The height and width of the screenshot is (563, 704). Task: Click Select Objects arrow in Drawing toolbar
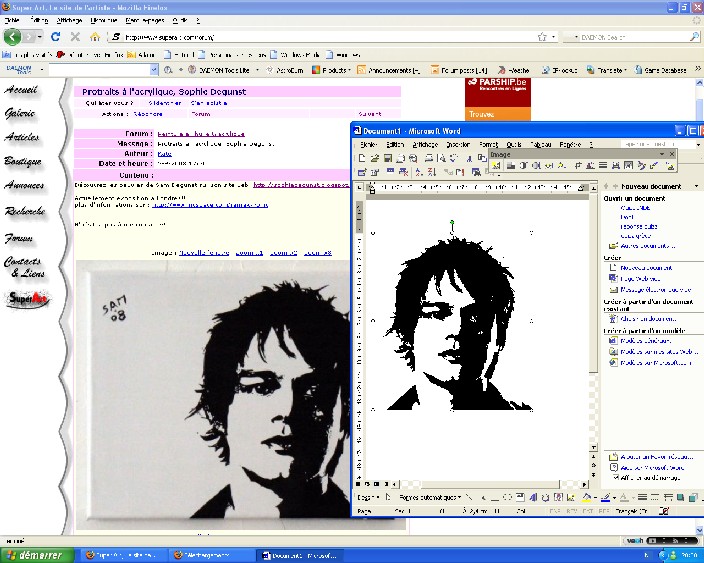tap(388, 497)
